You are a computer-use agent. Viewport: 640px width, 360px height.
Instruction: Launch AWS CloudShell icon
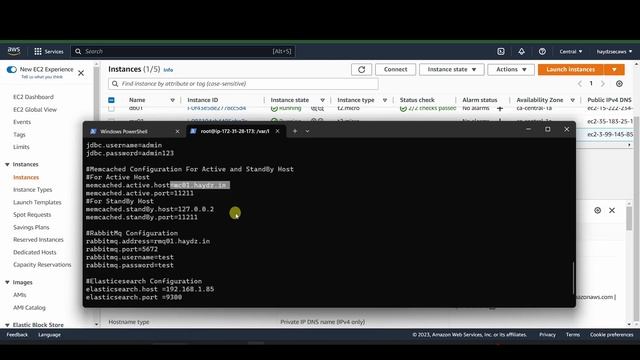[x=501, y=51]
